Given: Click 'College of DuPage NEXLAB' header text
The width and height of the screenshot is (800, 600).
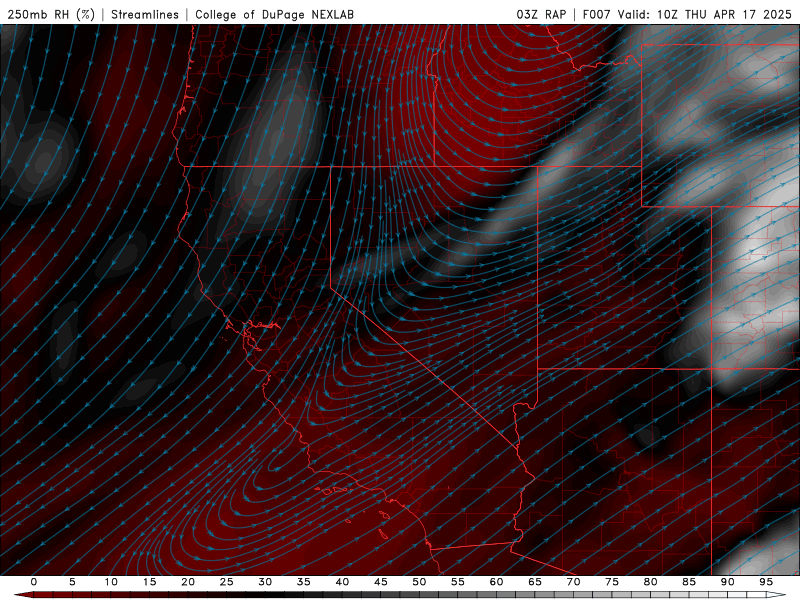Looking at the screenshot, I should click(x=274, y=14).
